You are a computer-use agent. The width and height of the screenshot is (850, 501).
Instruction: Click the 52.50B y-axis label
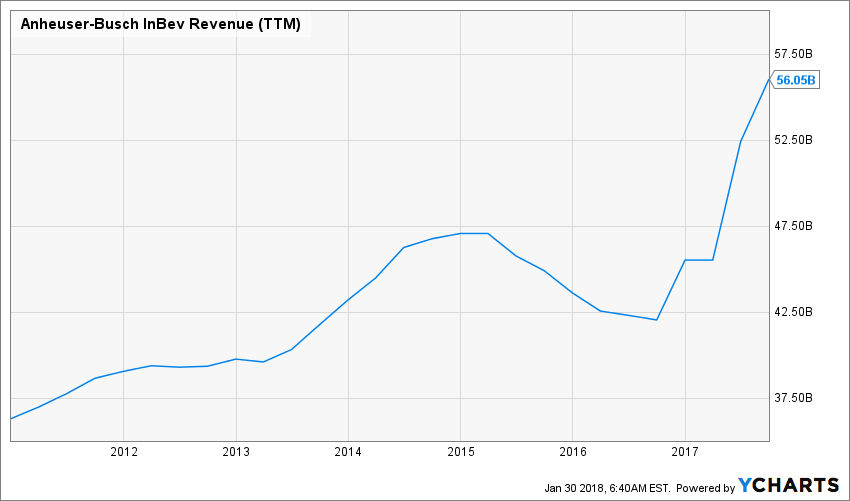(794, 140)
